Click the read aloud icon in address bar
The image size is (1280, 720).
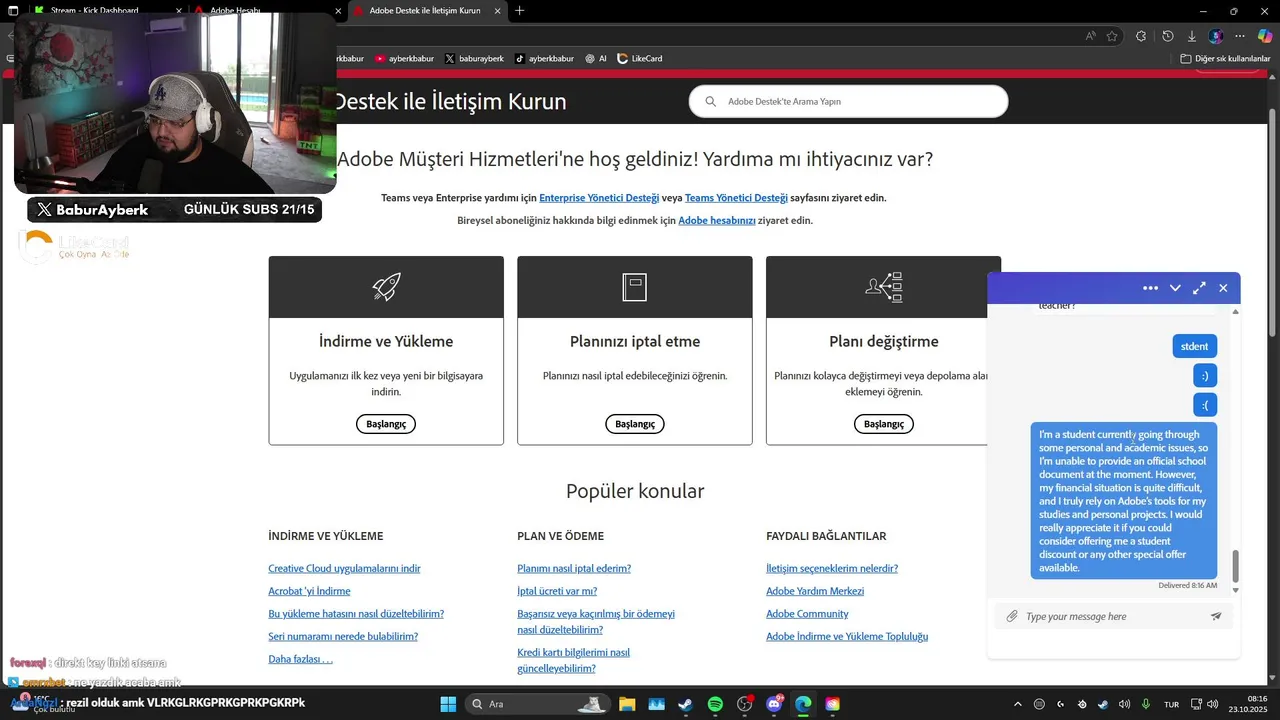[1090, 36]
